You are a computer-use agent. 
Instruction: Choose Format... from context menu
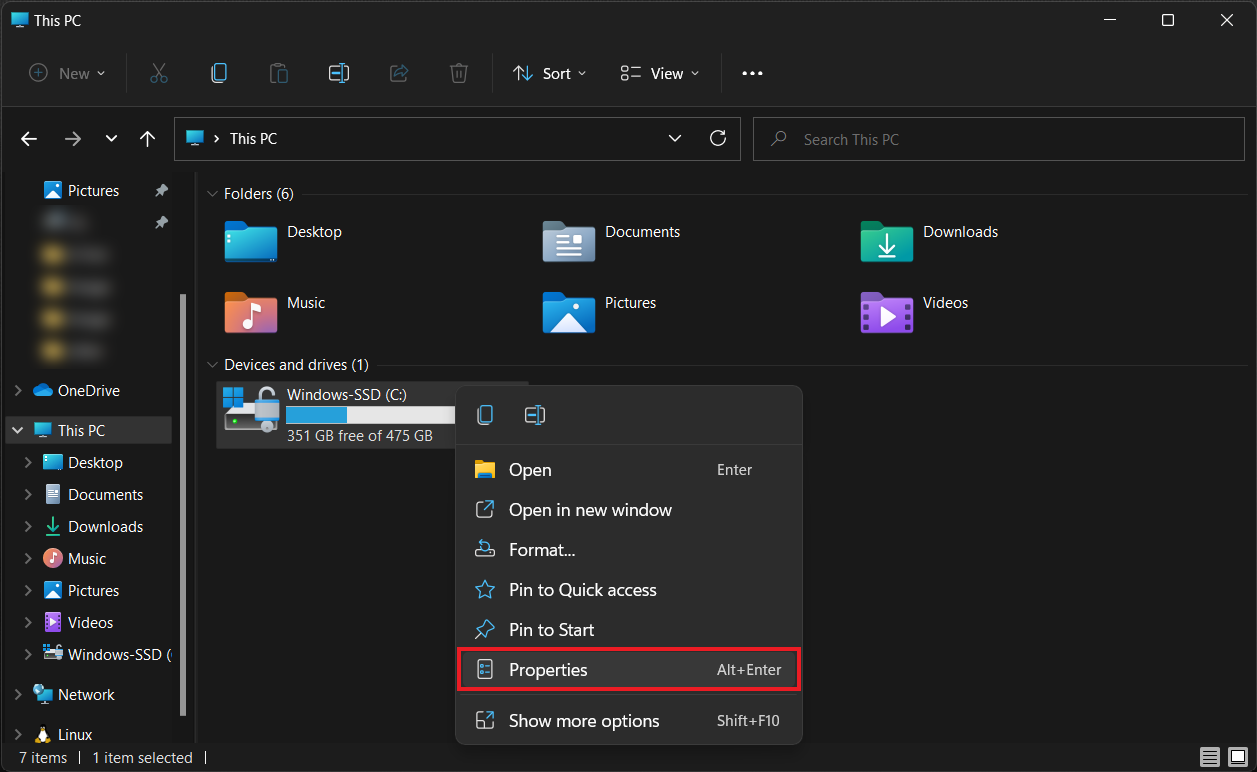coord(629,550)
